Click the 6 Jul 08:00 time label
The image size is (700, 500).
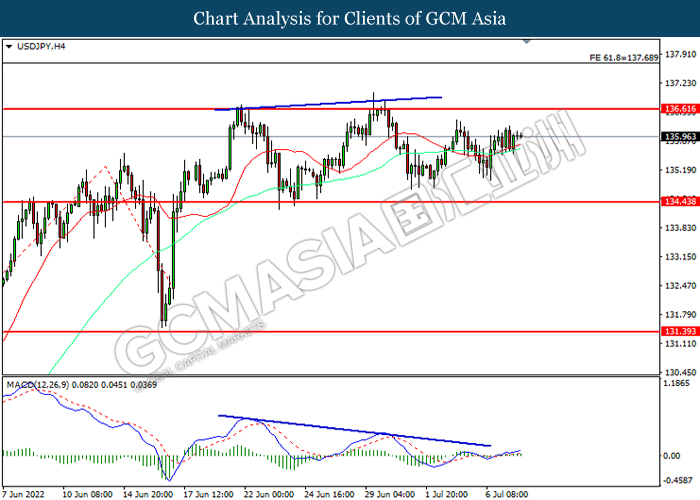(507, 494)
